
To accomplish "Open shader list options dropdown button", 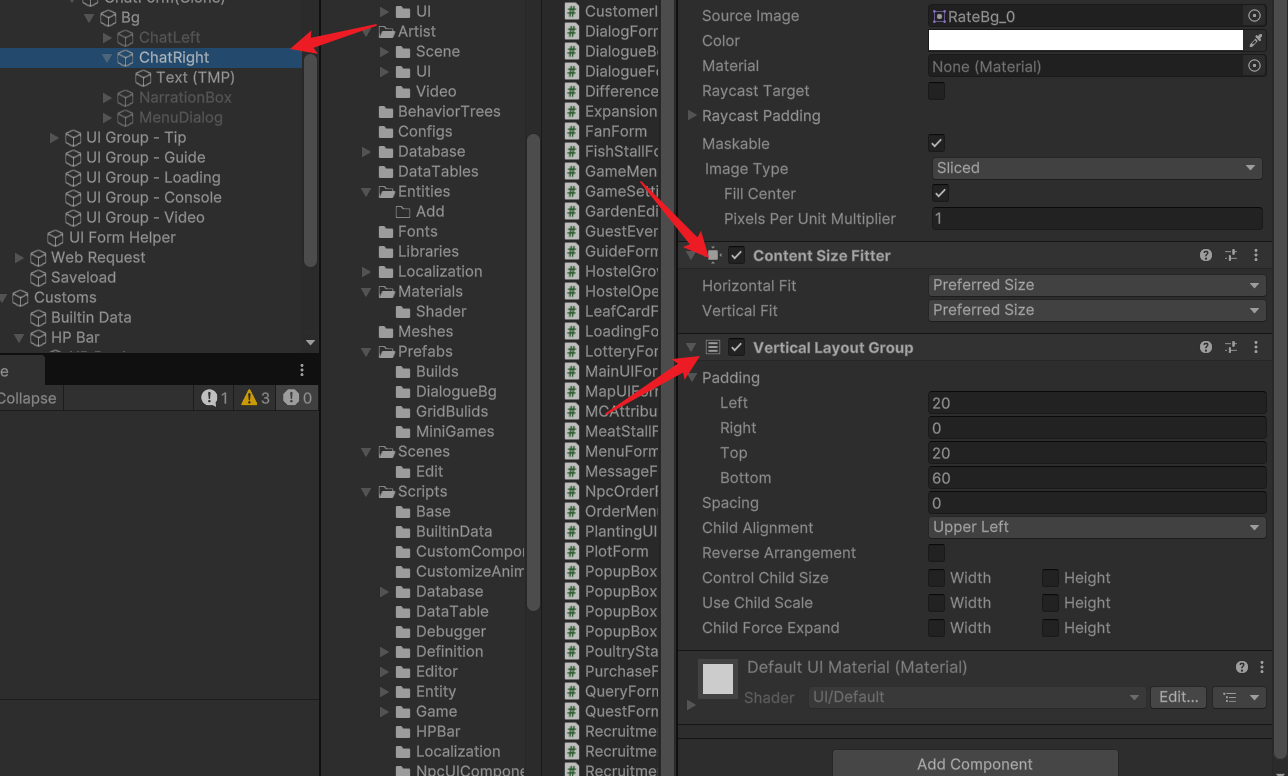I will [x=1239, y=697].
